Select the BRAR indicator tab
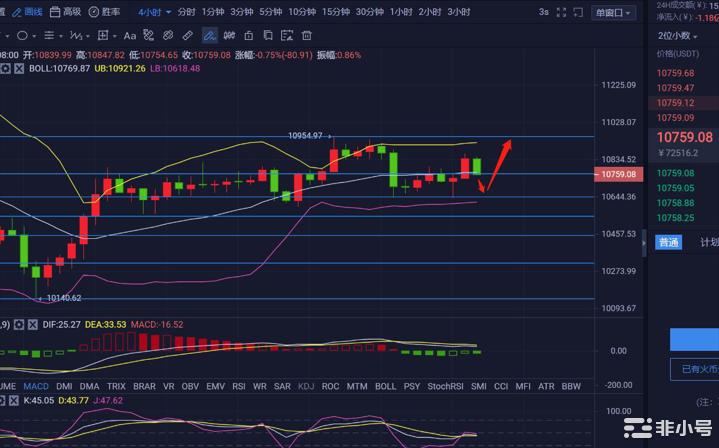719x448 pixels. (144, 387)
